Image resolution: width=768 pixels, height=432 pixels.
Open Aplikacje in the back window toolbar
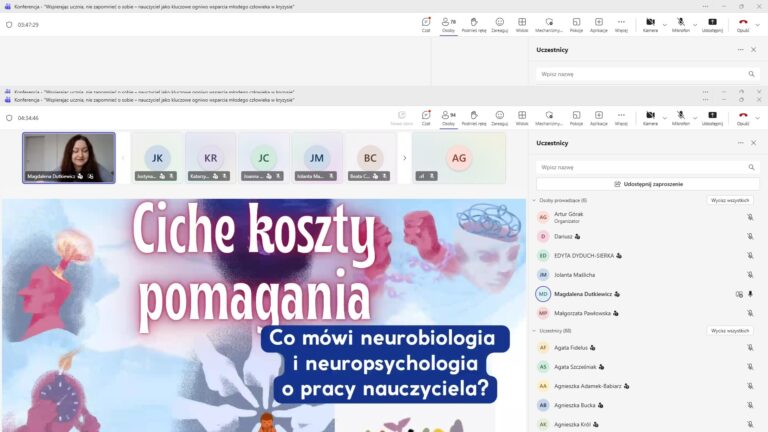pyautogui.click(x=599, y=24)
